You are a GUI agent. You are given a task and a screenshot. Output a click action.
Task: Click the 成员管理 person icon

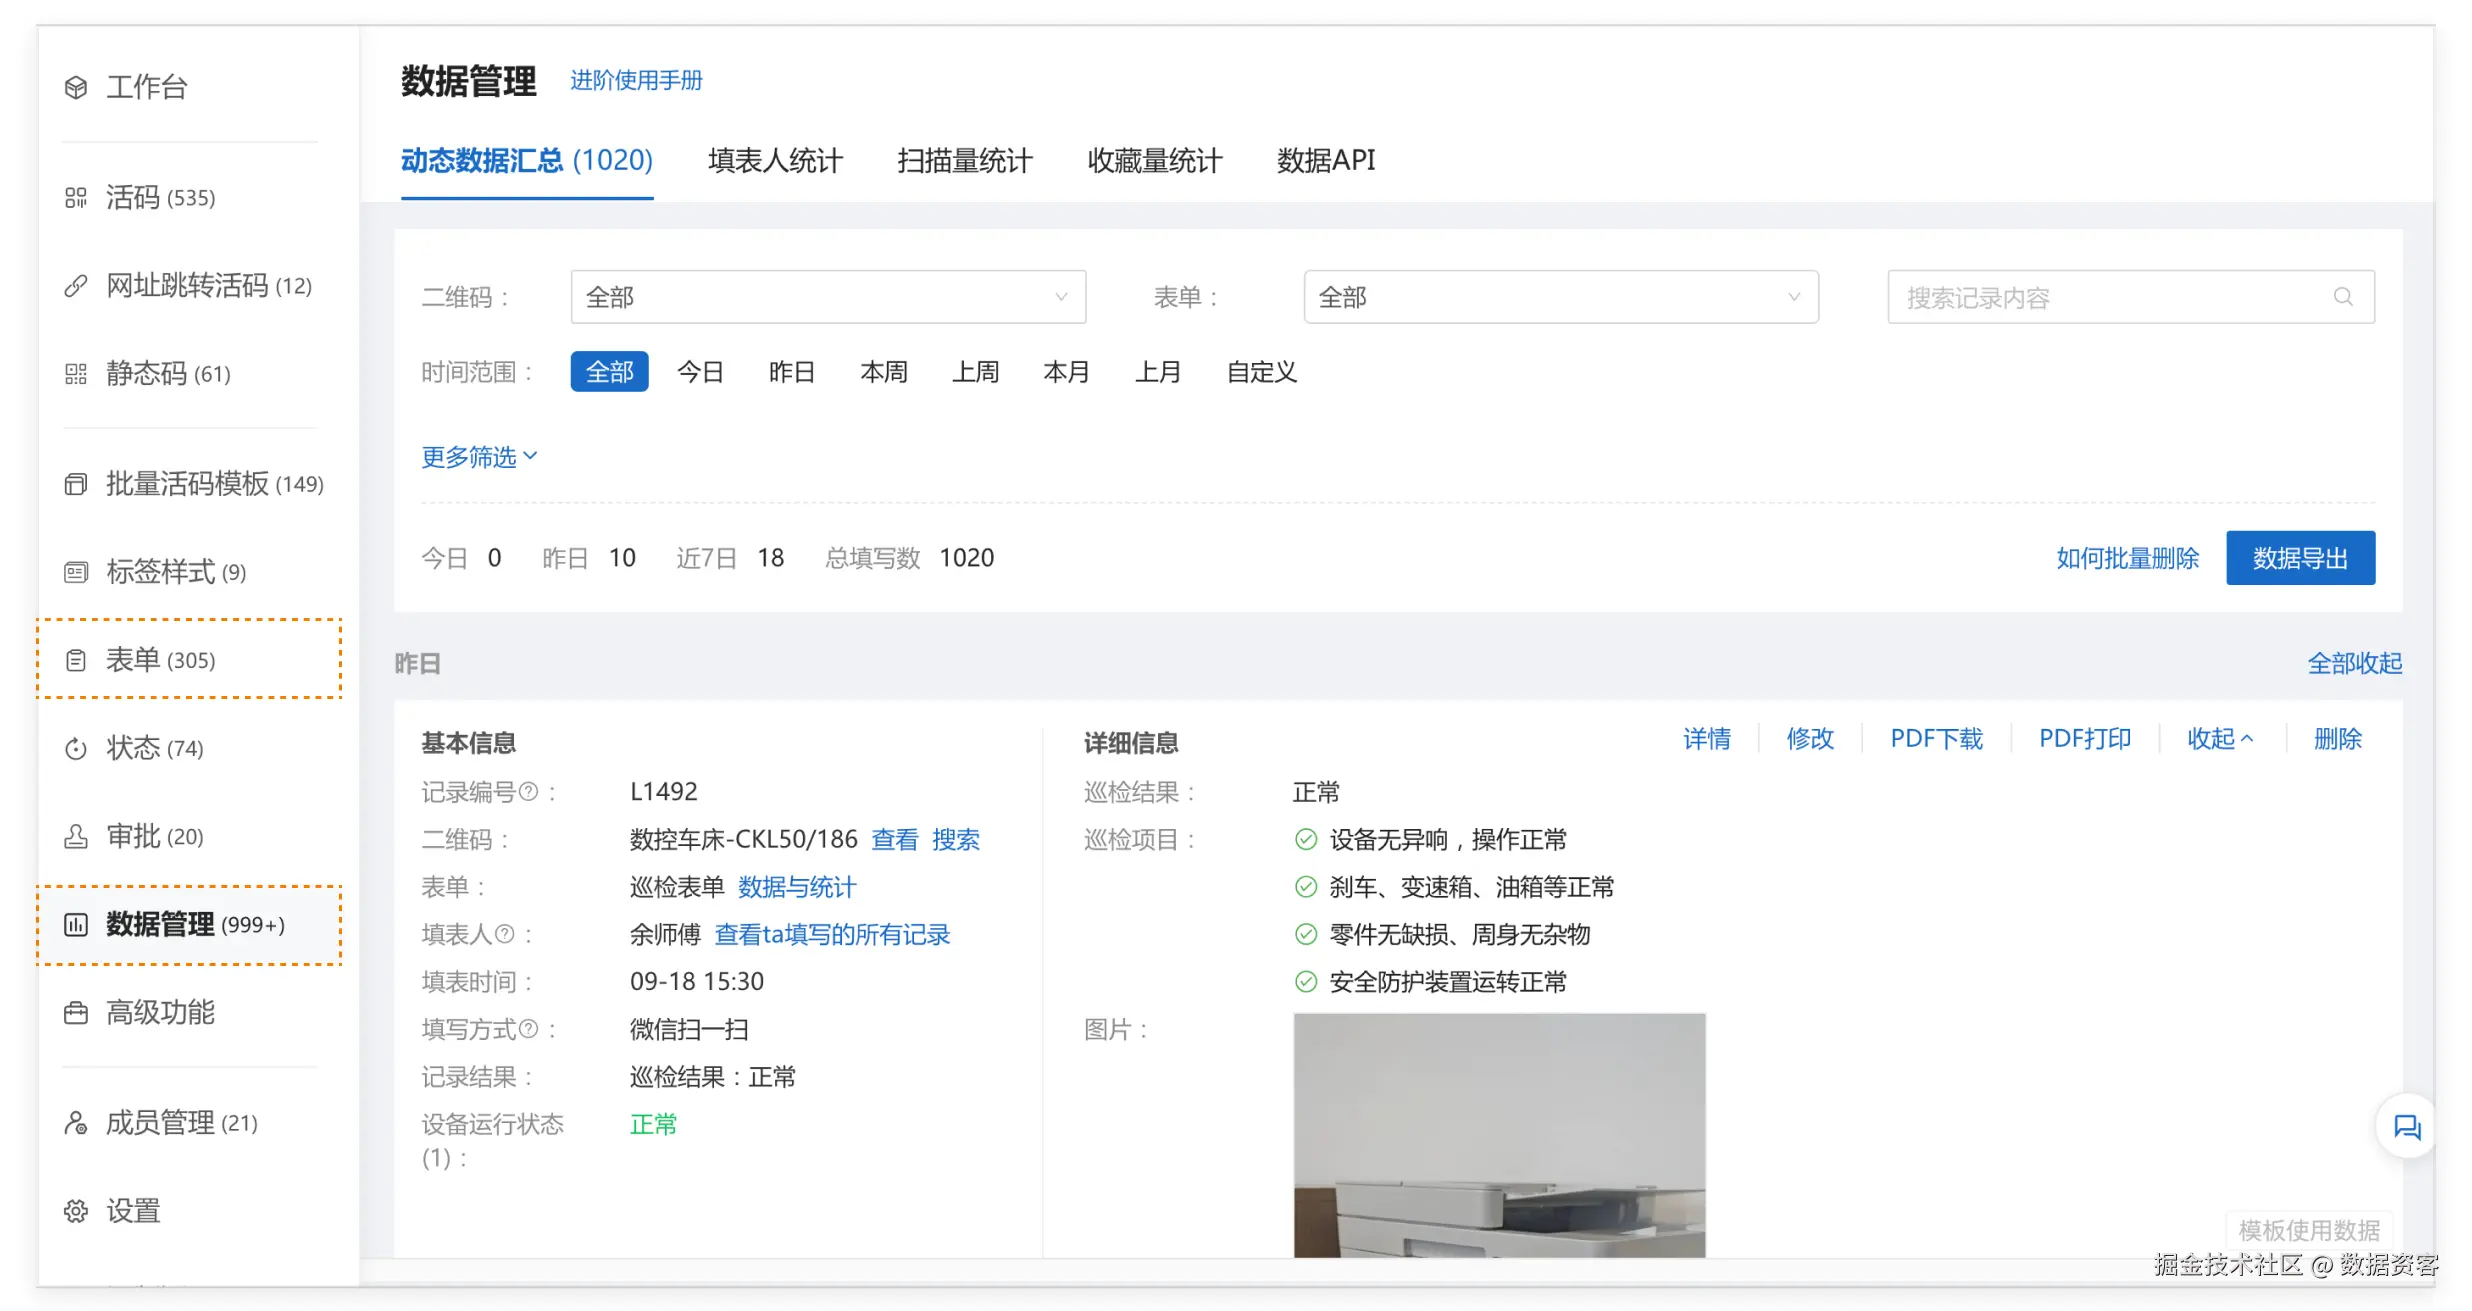(76, 1123)
